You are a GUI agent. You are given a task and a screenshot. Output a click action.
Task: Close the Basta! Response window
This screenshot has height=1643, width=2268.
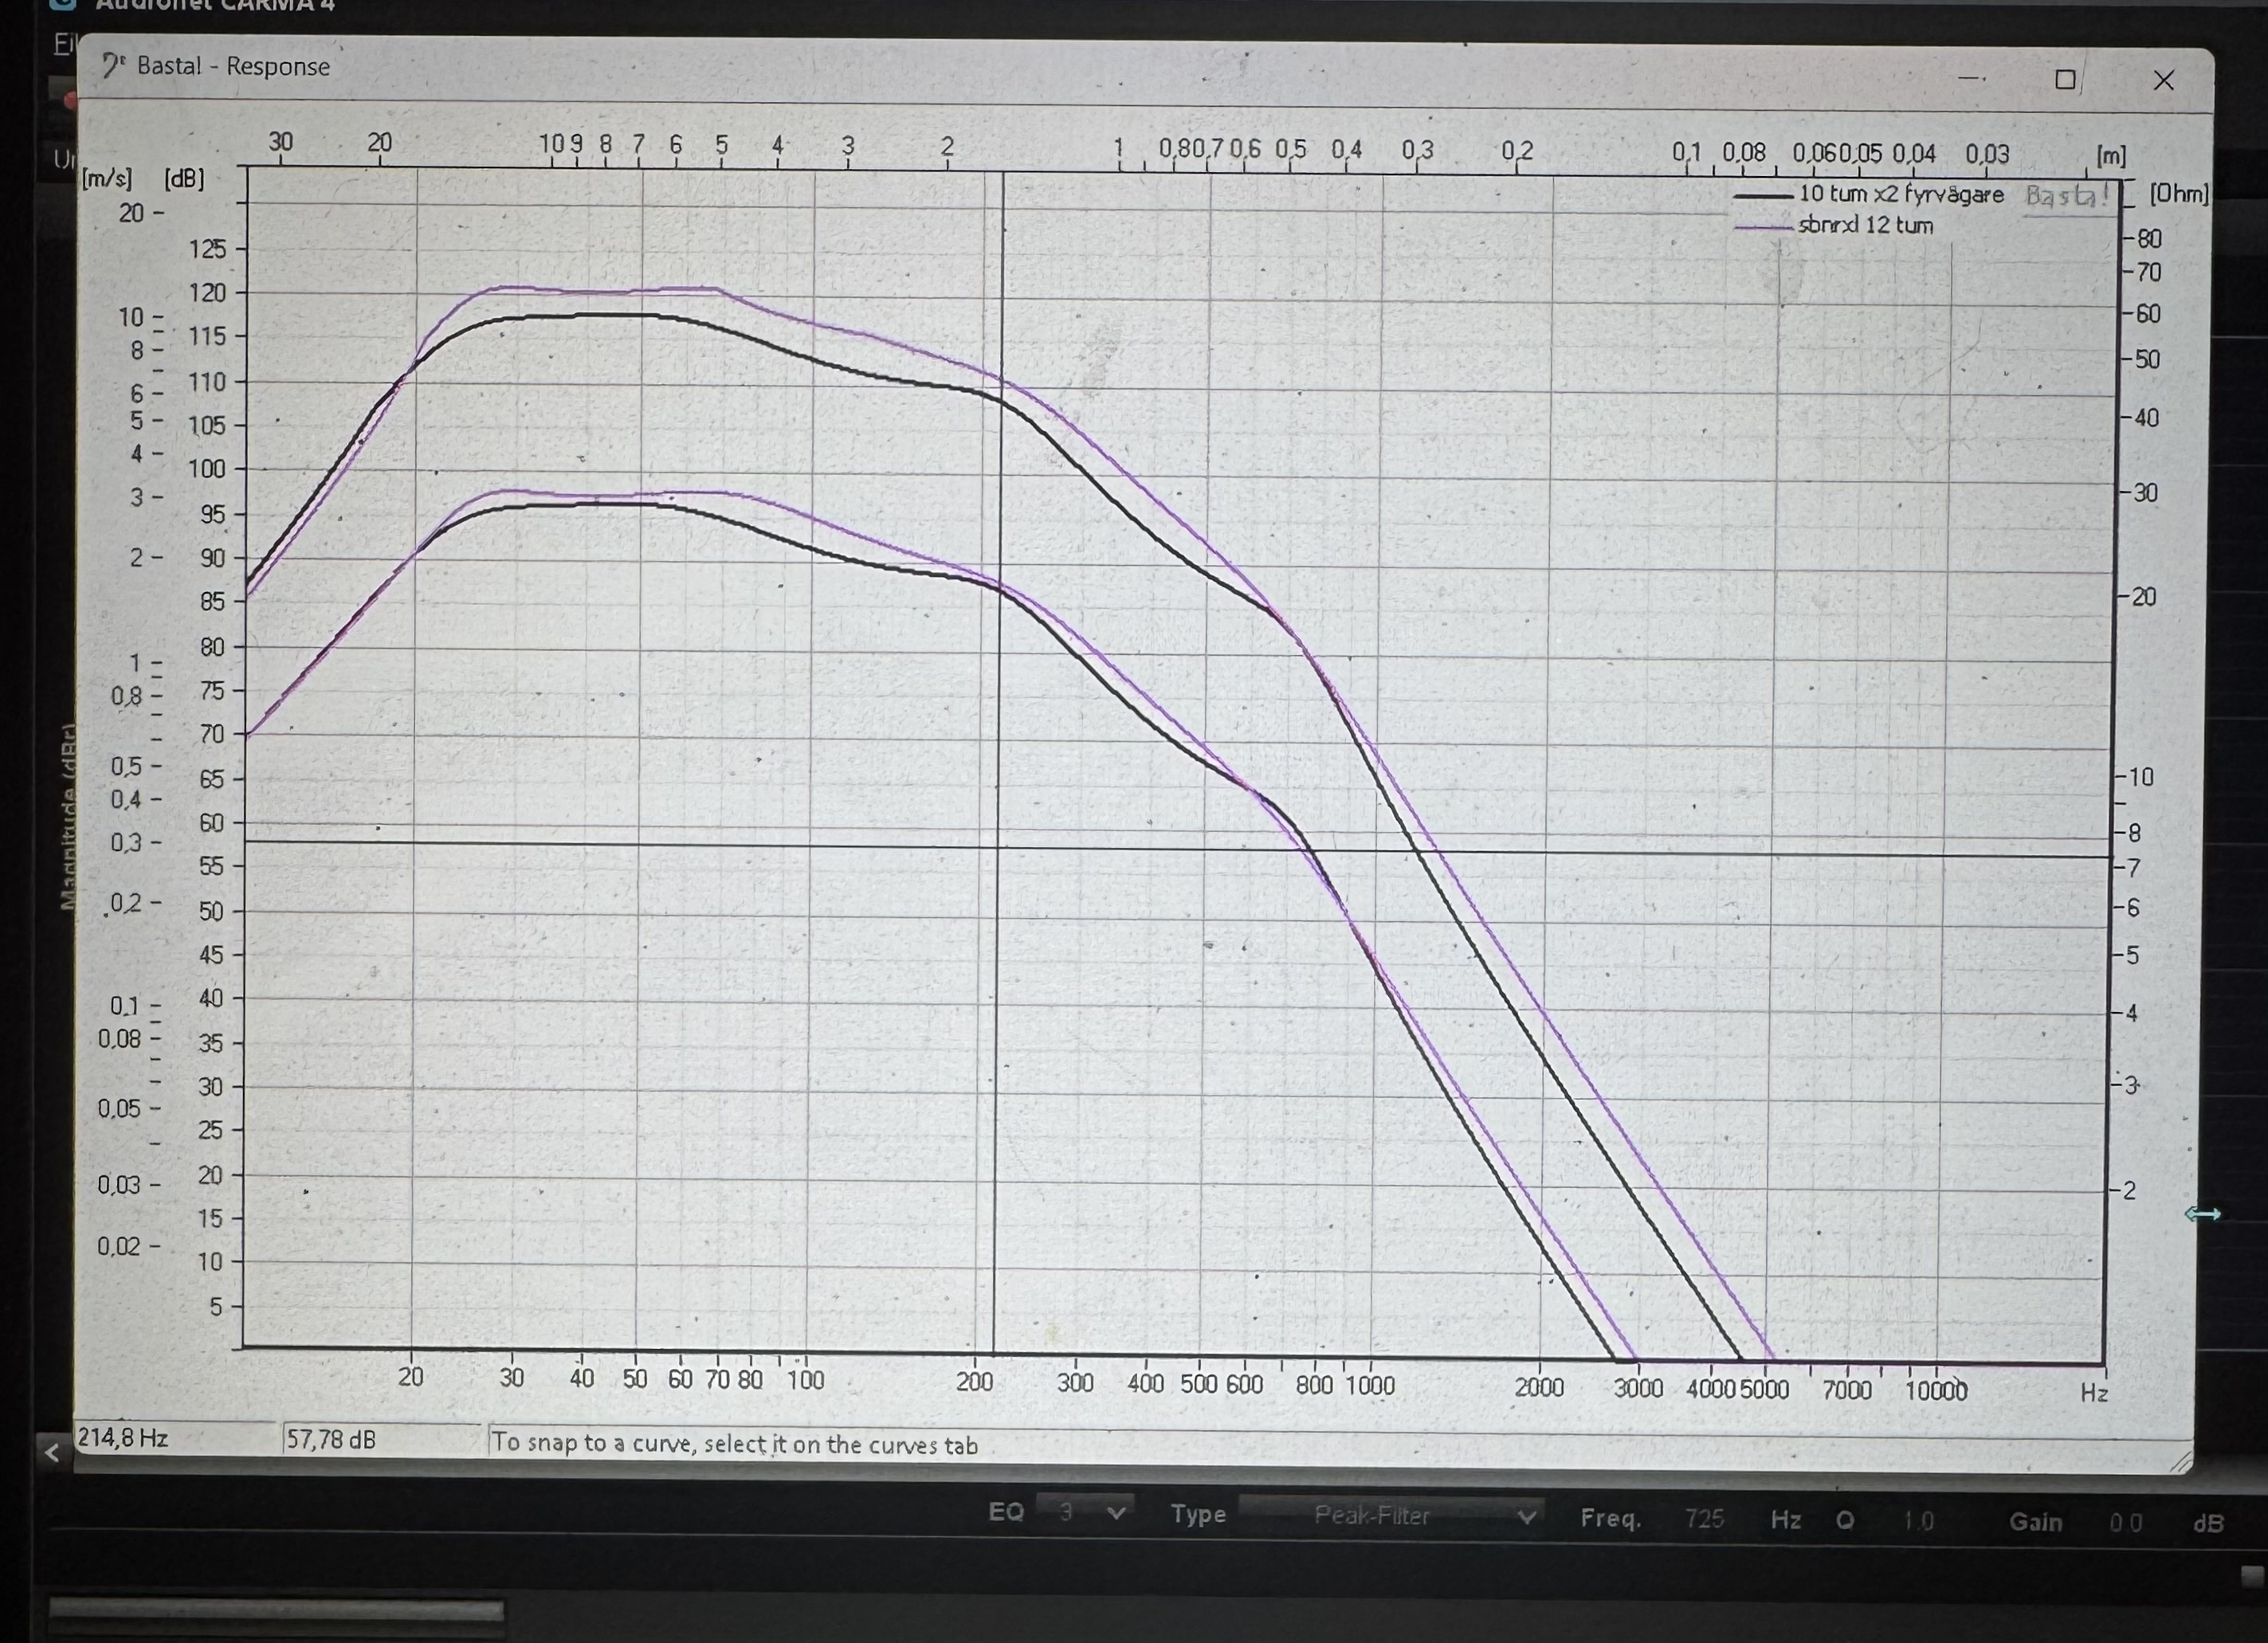pos(2163,81)
